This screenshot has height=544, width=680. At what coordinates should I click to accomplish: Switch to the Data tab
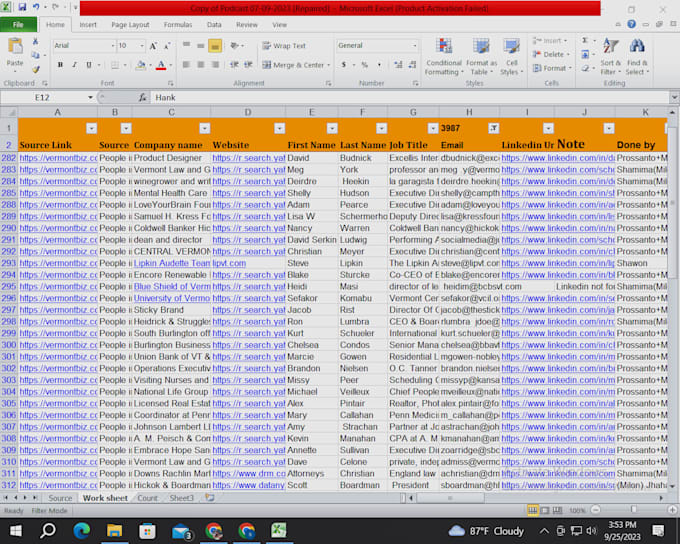[214, 25]
